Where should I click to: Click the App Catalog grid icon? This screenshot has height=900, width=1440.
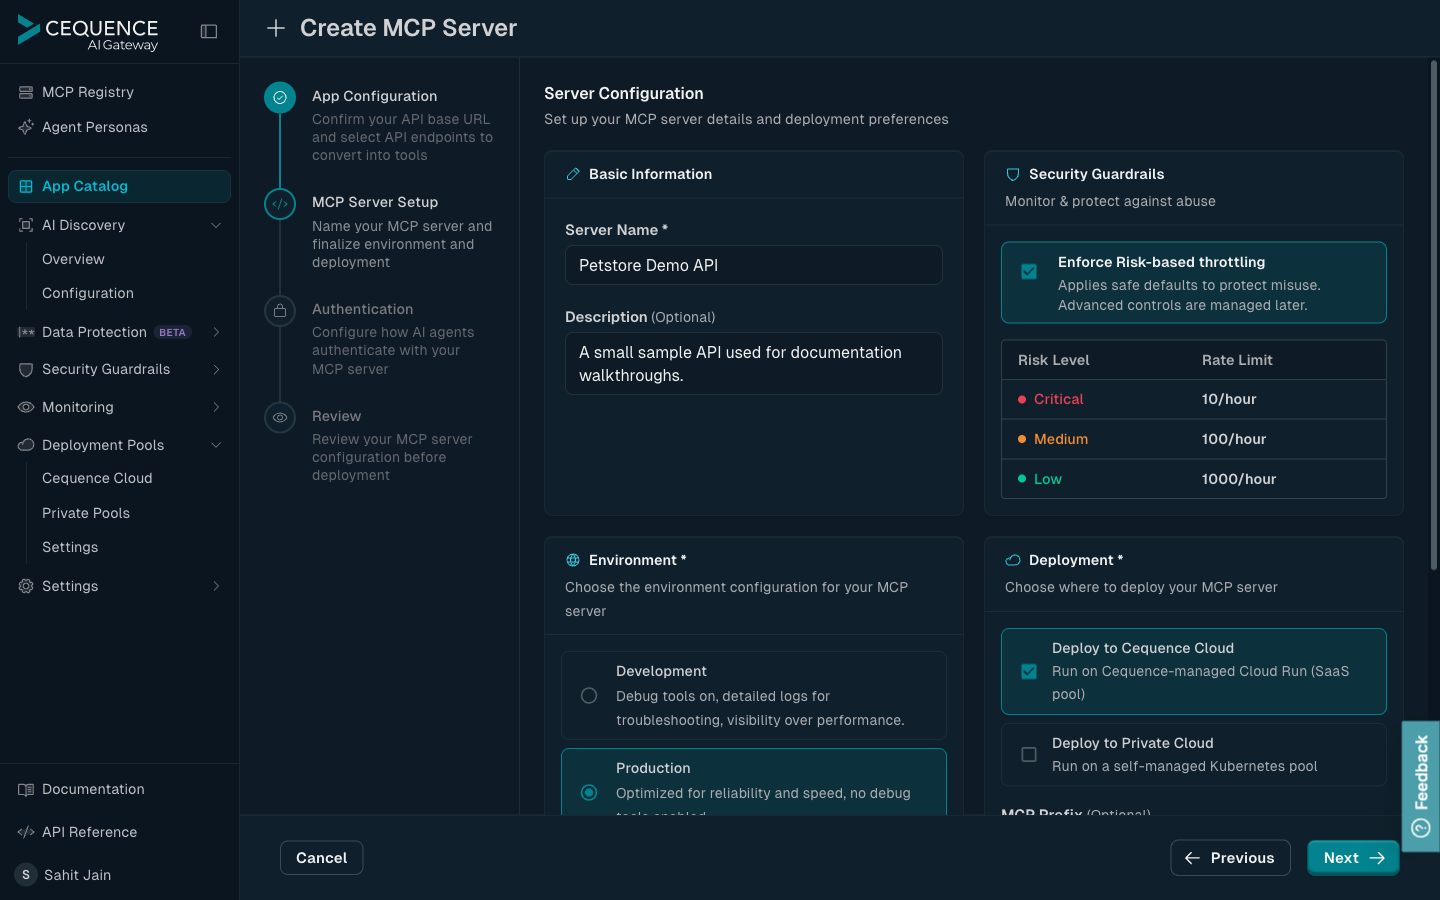(26, 186)
